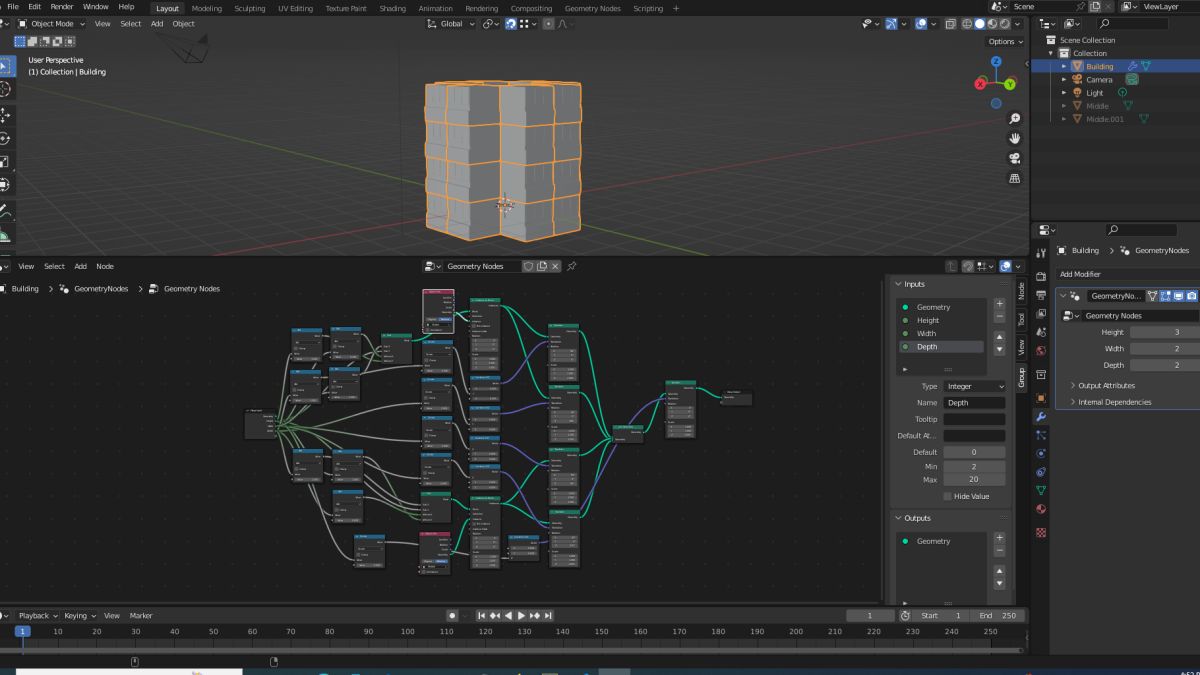
Task: Click plus button to add group input
Action: pos(999,304)
